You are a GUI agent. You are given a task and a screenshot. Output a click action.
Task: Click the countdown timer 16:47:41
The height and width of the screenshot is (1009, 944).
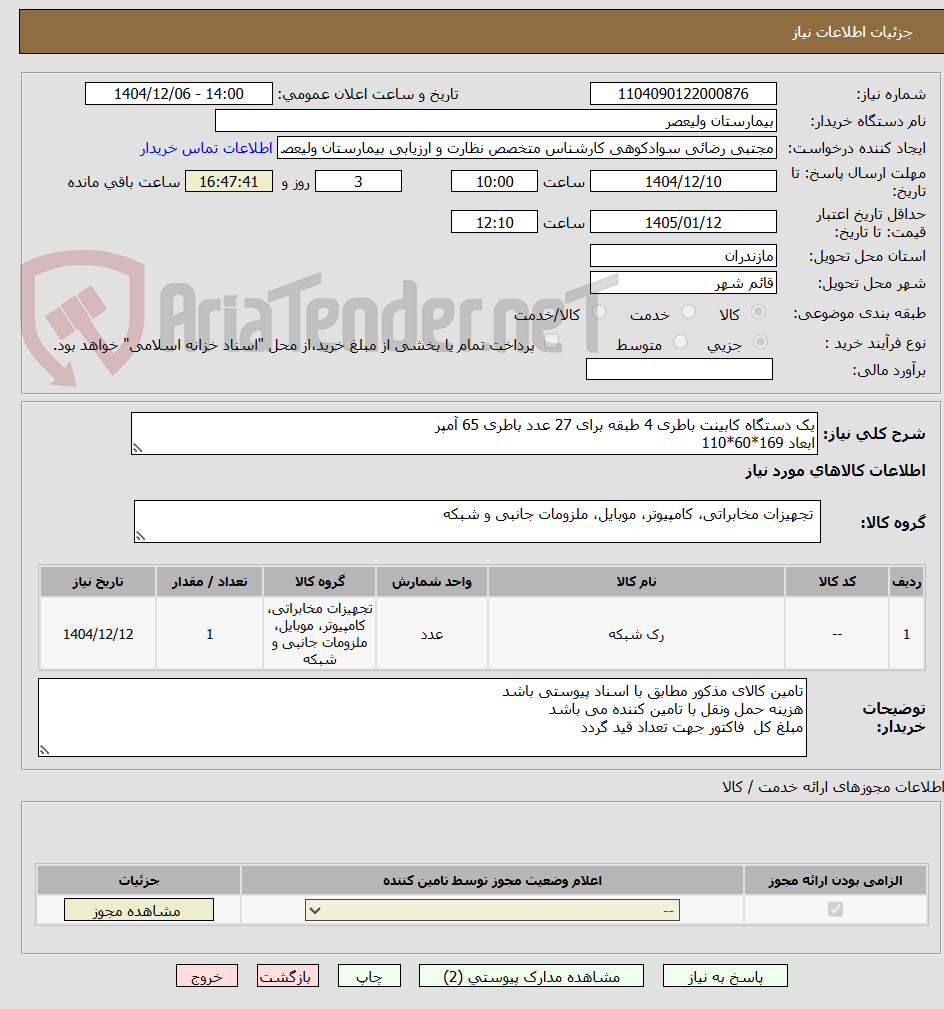[x=228, y=181]
